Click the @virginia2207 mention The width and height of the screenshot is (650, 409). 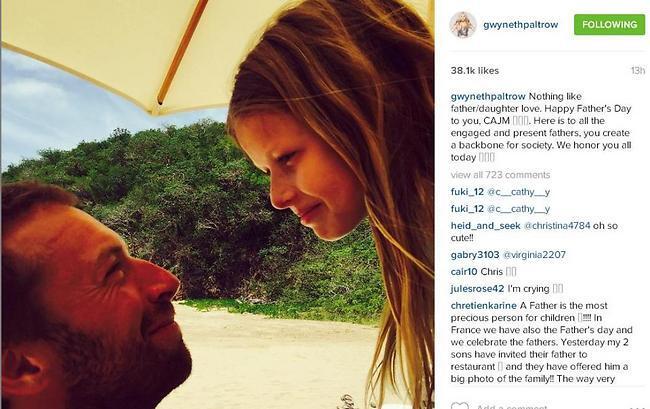534,255
